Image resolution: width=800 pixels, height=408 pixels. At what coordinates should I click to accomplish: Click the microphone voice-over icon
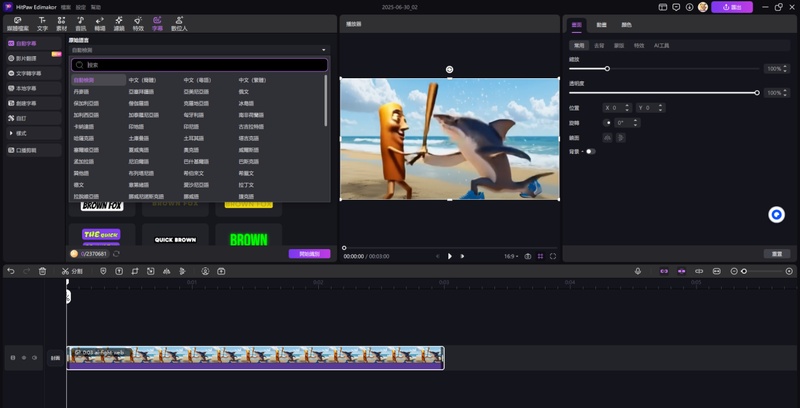click(638, 271)
